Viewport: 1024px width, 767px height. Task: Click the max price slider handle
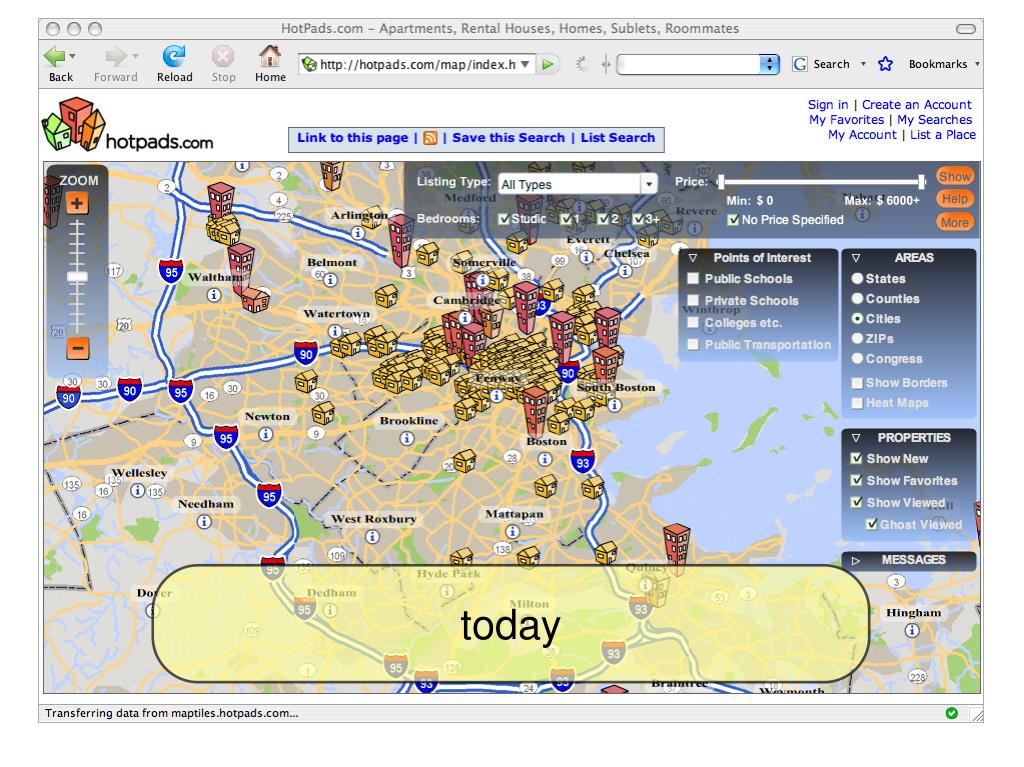click(x=921, y=182)
